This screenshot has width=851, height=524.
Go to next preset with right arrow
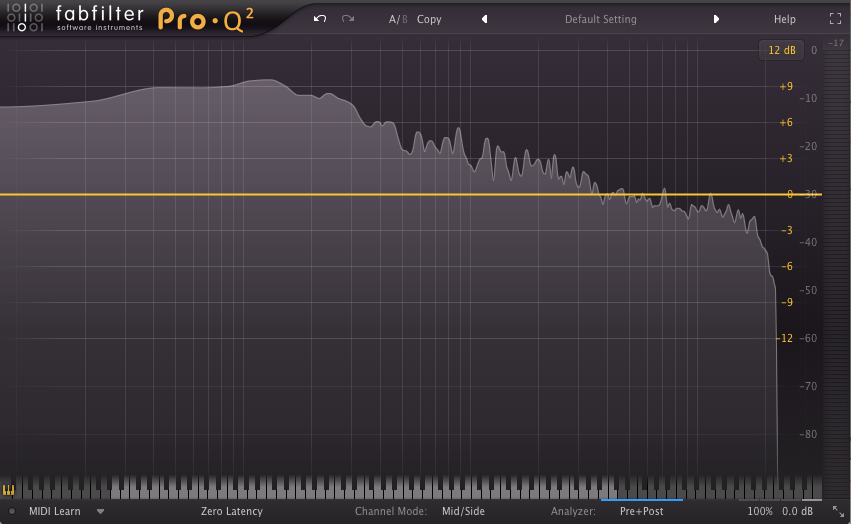pos(716,19)
